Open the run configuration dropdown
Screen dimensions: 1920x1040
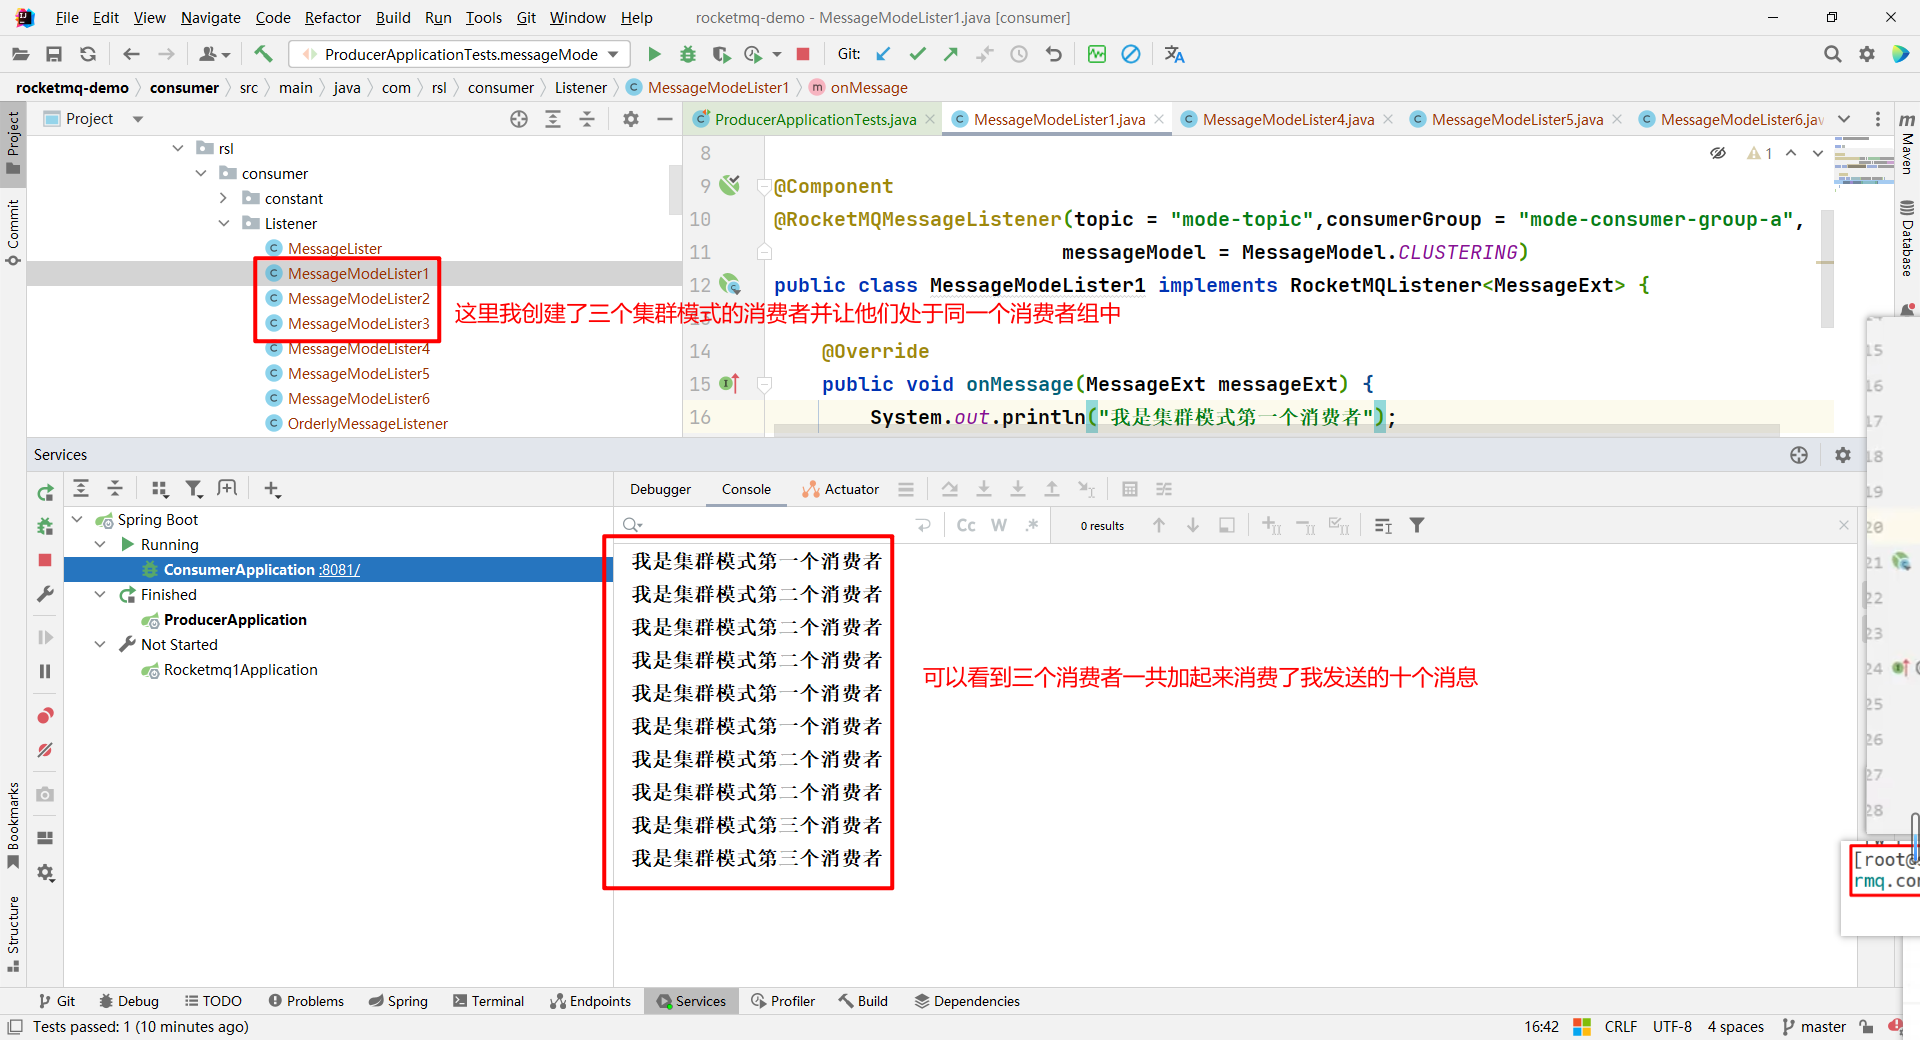click(614, 54)
